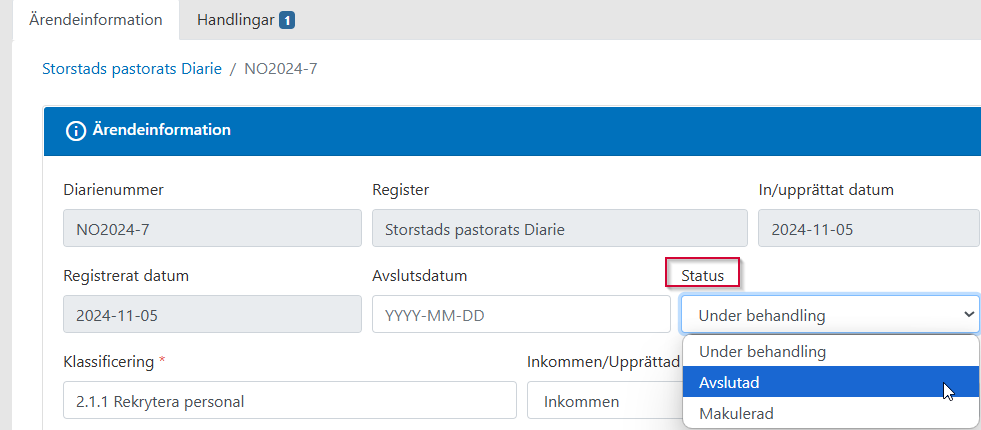Image resolution: width=981 pixels, height=430 pixels.
Task: Click the In/upprättat datum field
Action: [869, 228]
